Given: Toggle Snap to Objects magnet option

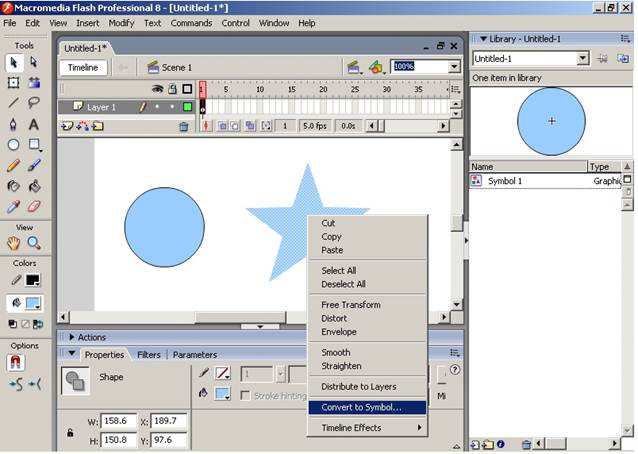Looking at the screenshot, I should pos(15,362).
